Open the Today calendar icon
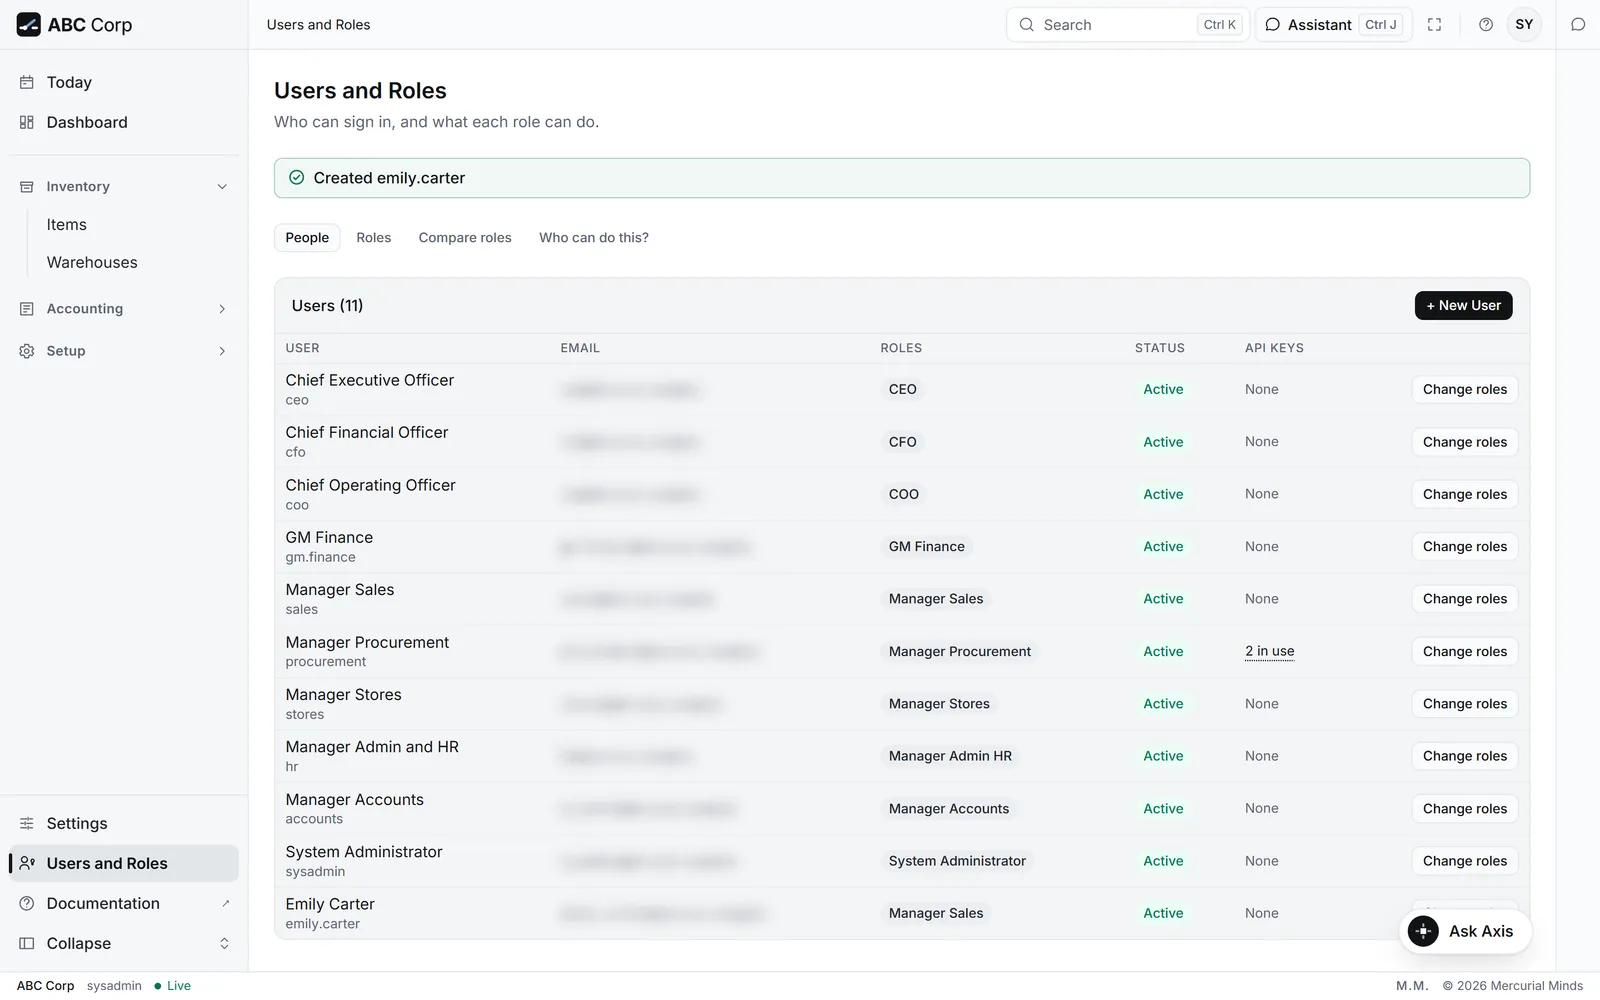The width and height of the screenshot is (1600, 1000). [x=27, y=82]
